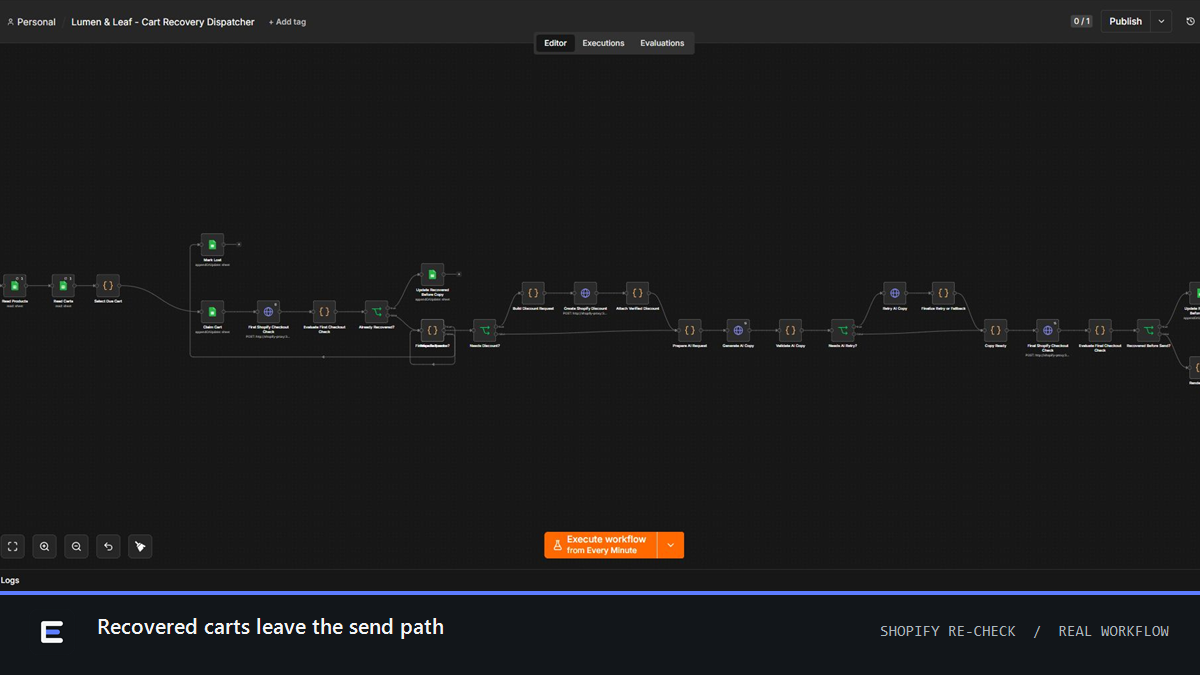The height and width of the screenshot is (675, 1200).
Task: Run Execute workflow from Every Minute
Action: pos(600,545)
